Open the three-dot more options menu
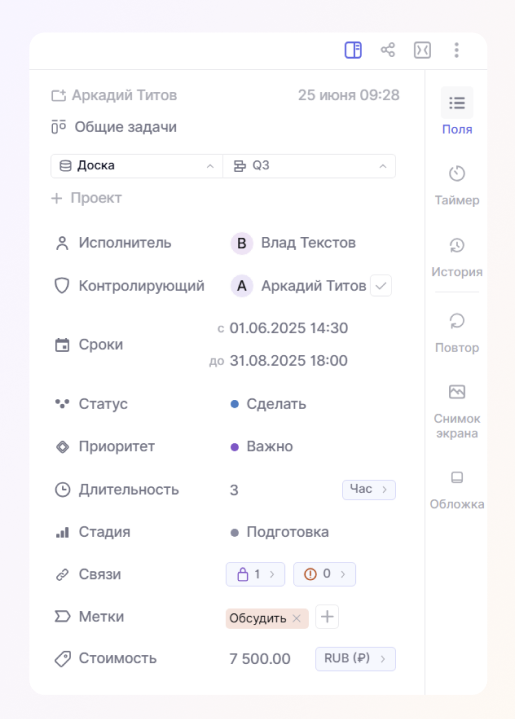 (456, 50)
